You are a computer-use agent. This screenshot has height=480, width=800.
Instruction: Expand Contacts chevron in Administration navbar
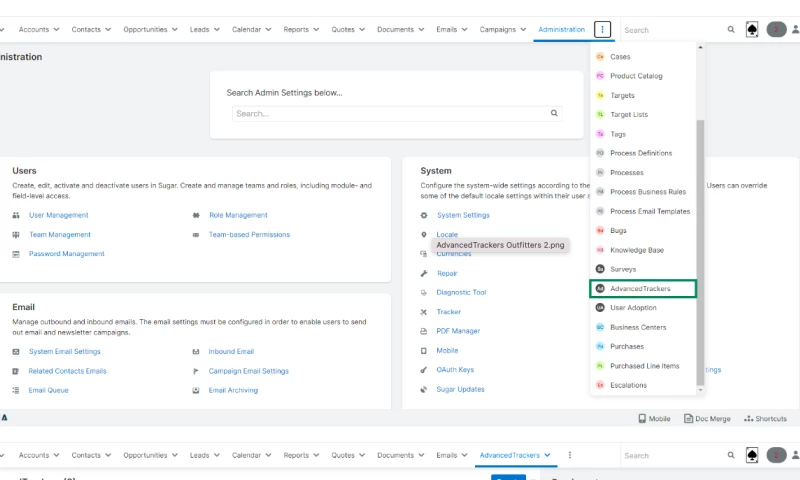click(108, 30)
